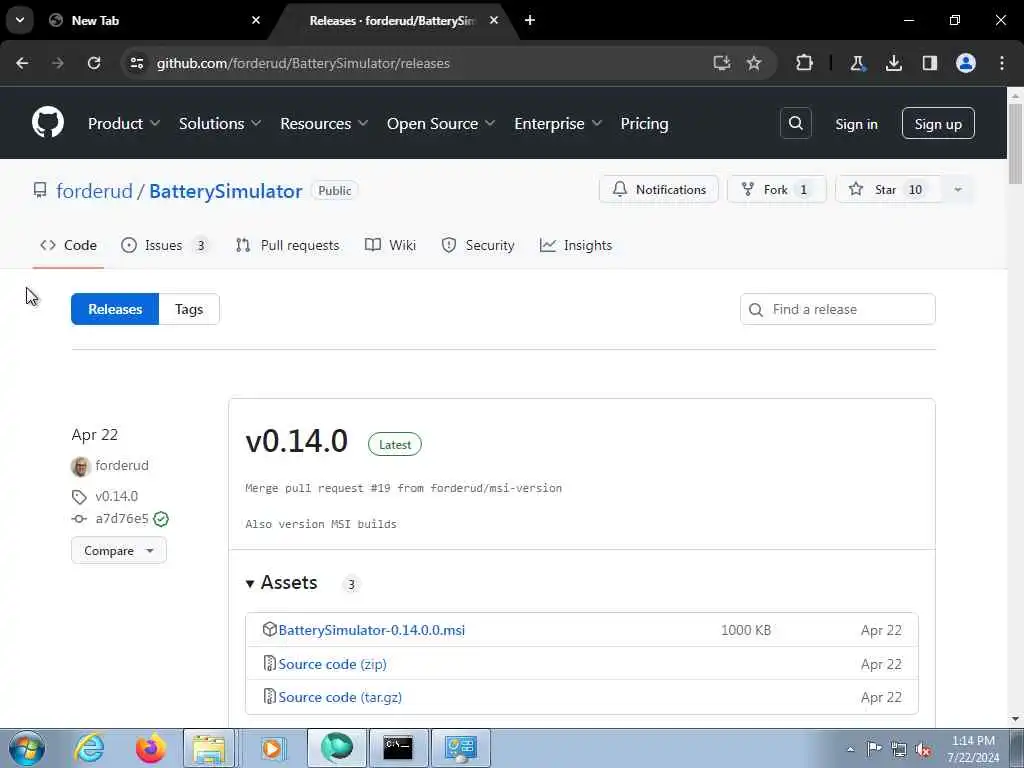Open the GitHub search icon
This screenshot has height=768, width=1024.
click(795, 123)
